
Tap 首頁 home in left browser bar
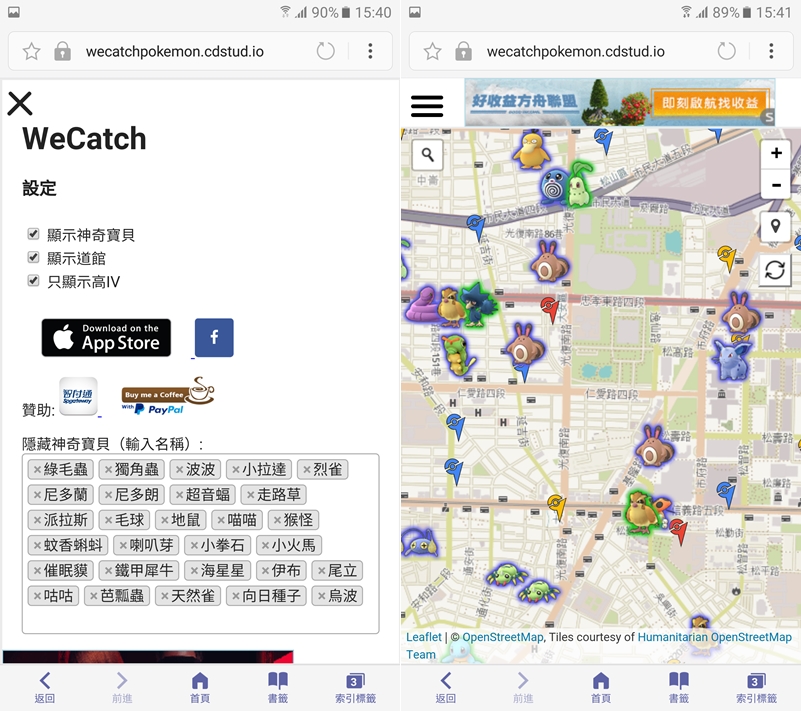click(200, 688)
